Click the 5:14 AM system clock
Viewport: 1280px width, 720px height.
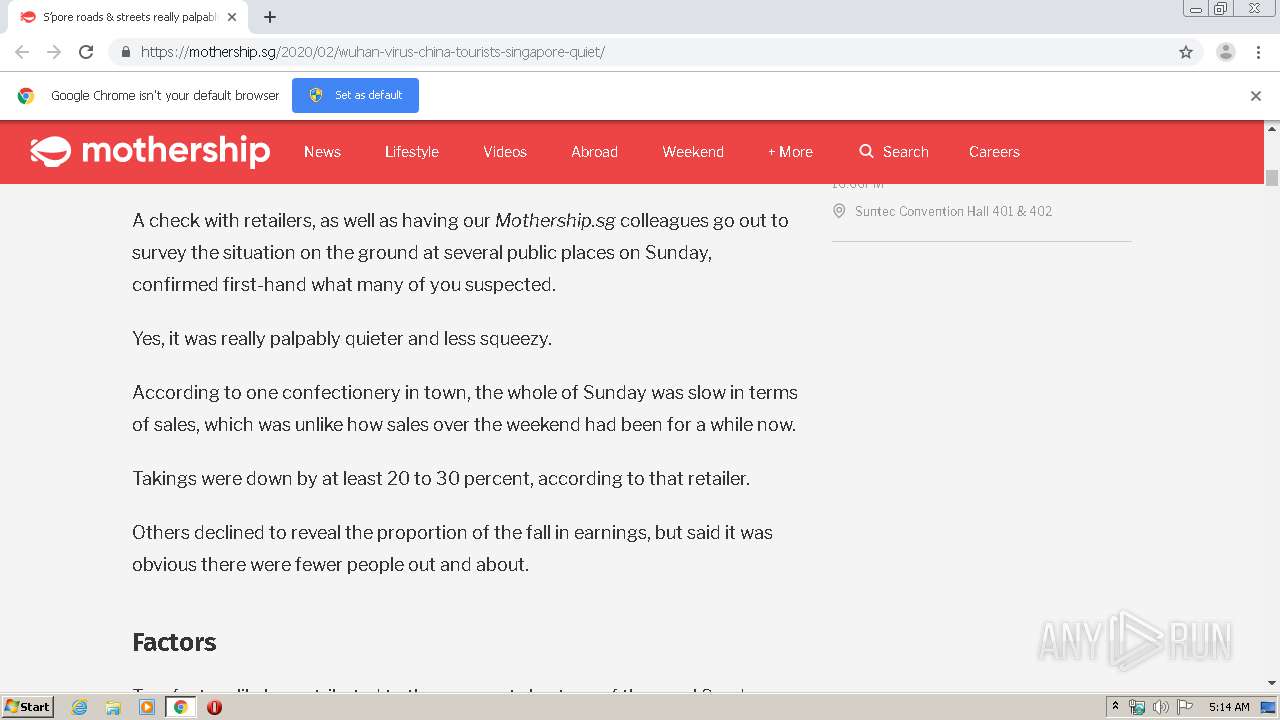[x=1229, y=707]
